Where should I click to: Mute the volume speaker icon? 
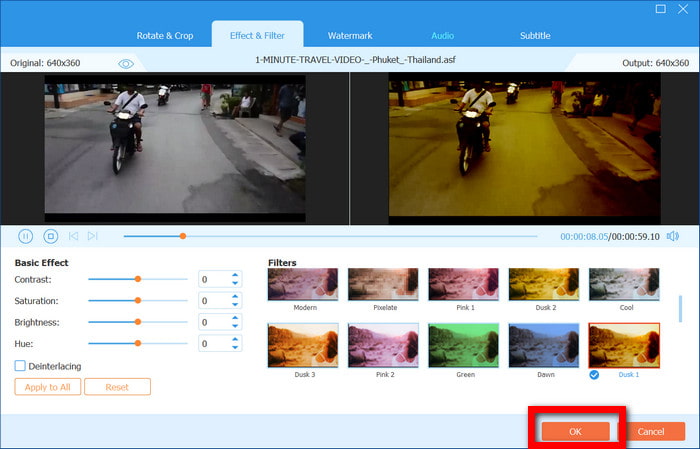[x=672, y=236]
